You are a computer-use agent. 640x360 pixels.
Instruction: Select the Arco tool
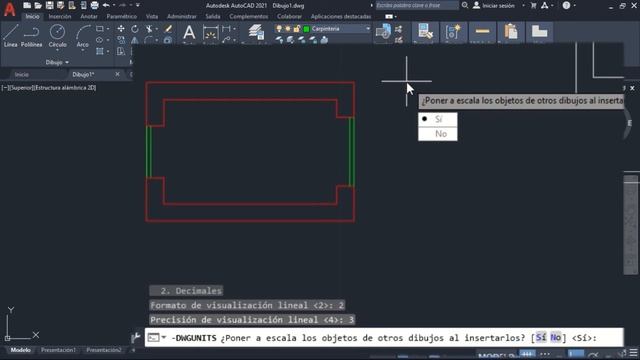(x=82, y=37)
